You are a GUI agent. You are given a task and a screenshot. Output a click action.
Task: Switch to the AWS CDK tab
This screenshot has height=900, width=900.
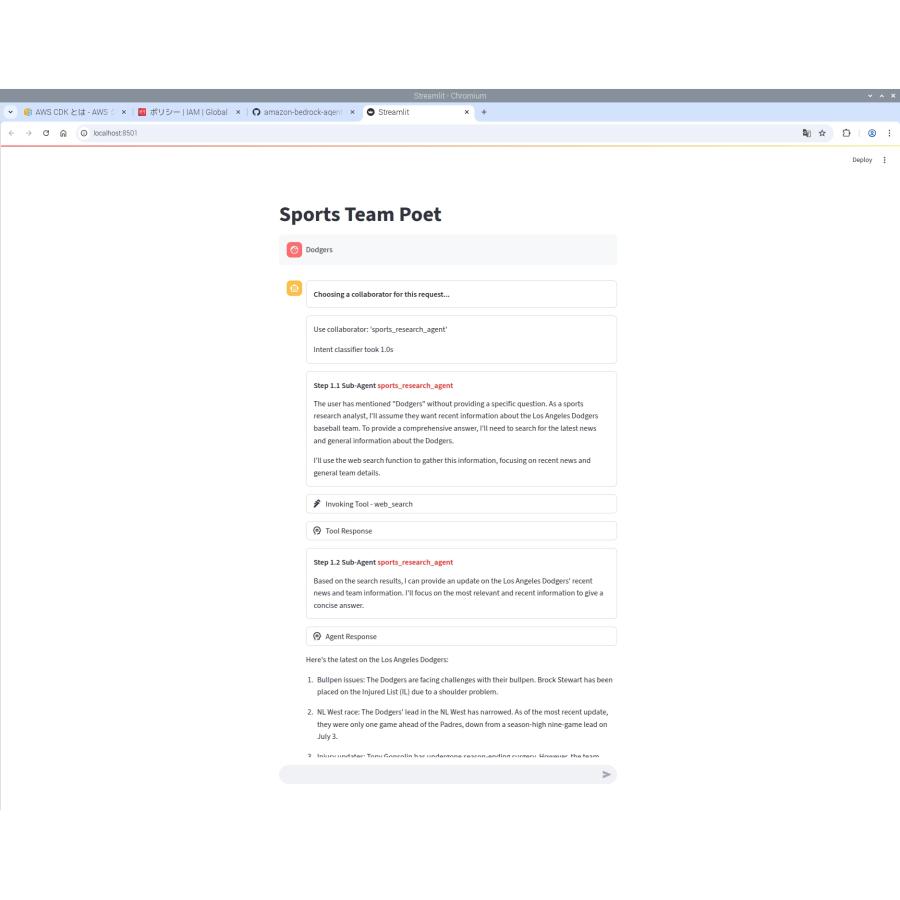pyautogui.click(x=70, y=112)
